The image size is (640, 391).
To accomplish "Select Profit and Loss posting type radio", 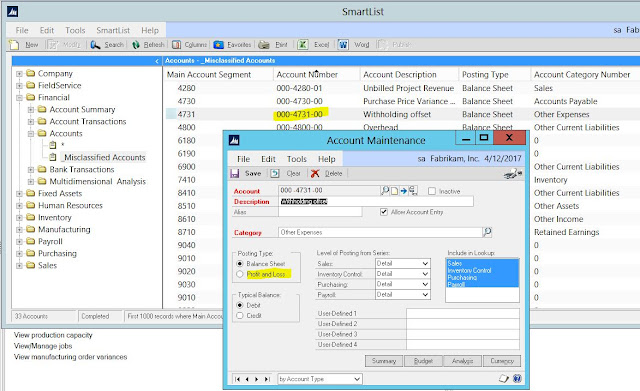I will coord(240,274).
